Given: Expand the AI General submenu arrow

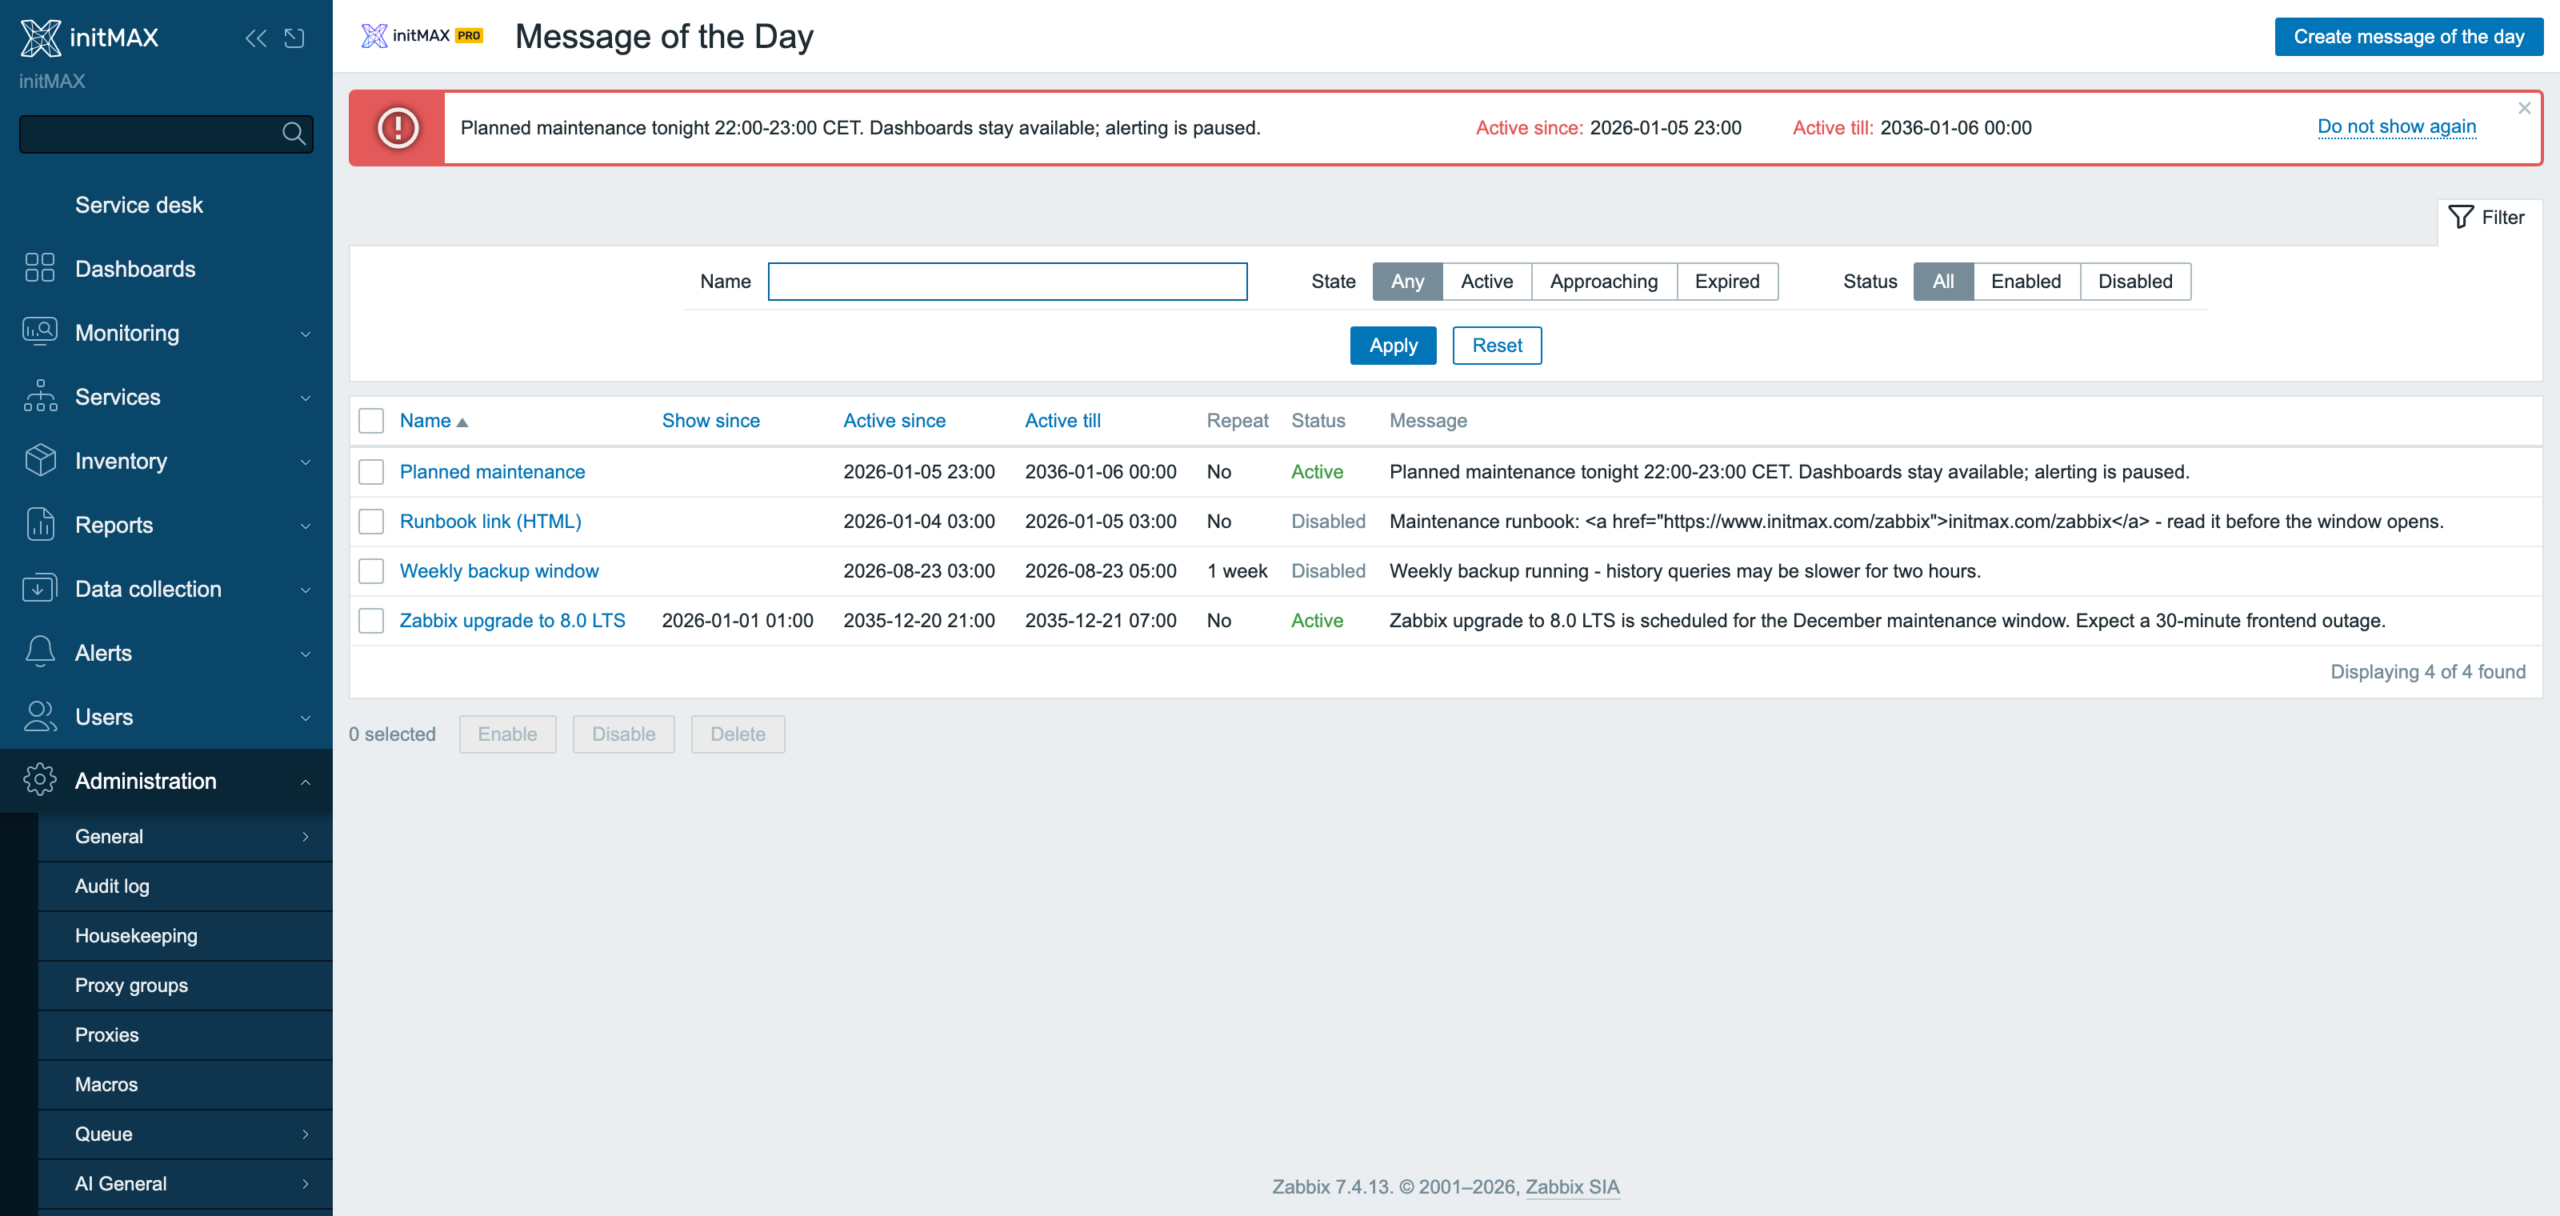Looking at the screenshot, I should (x=306, y=1184).
